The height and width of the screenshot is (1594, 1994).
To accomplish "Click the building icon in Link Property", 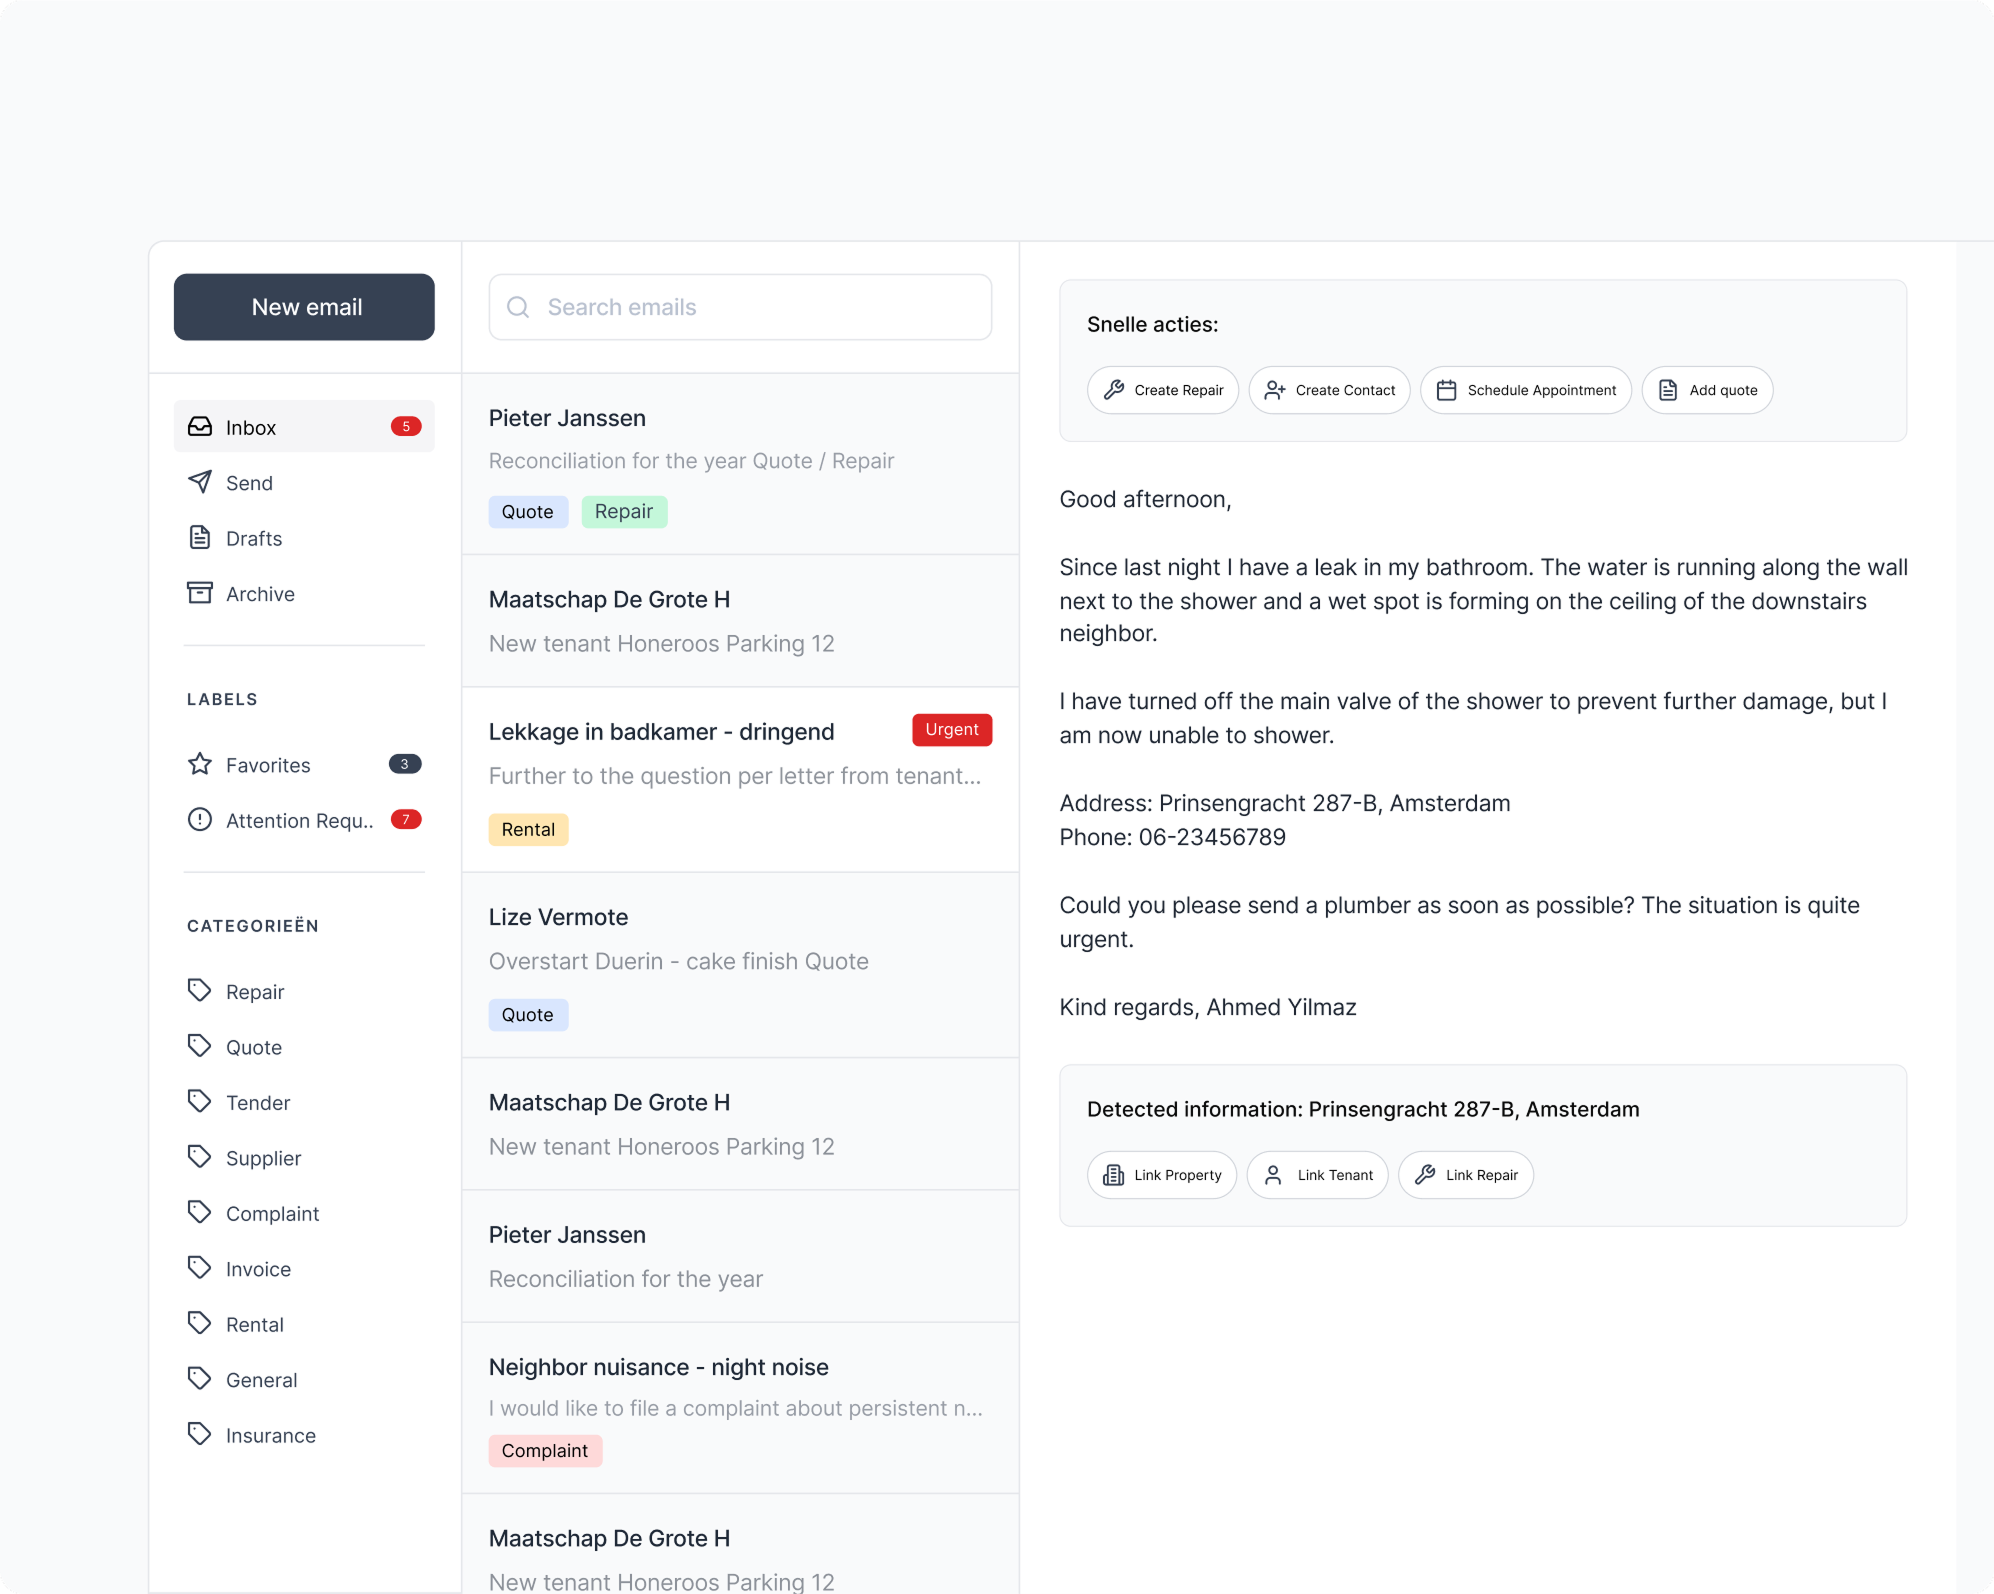I will (x=1113, y=1175).
